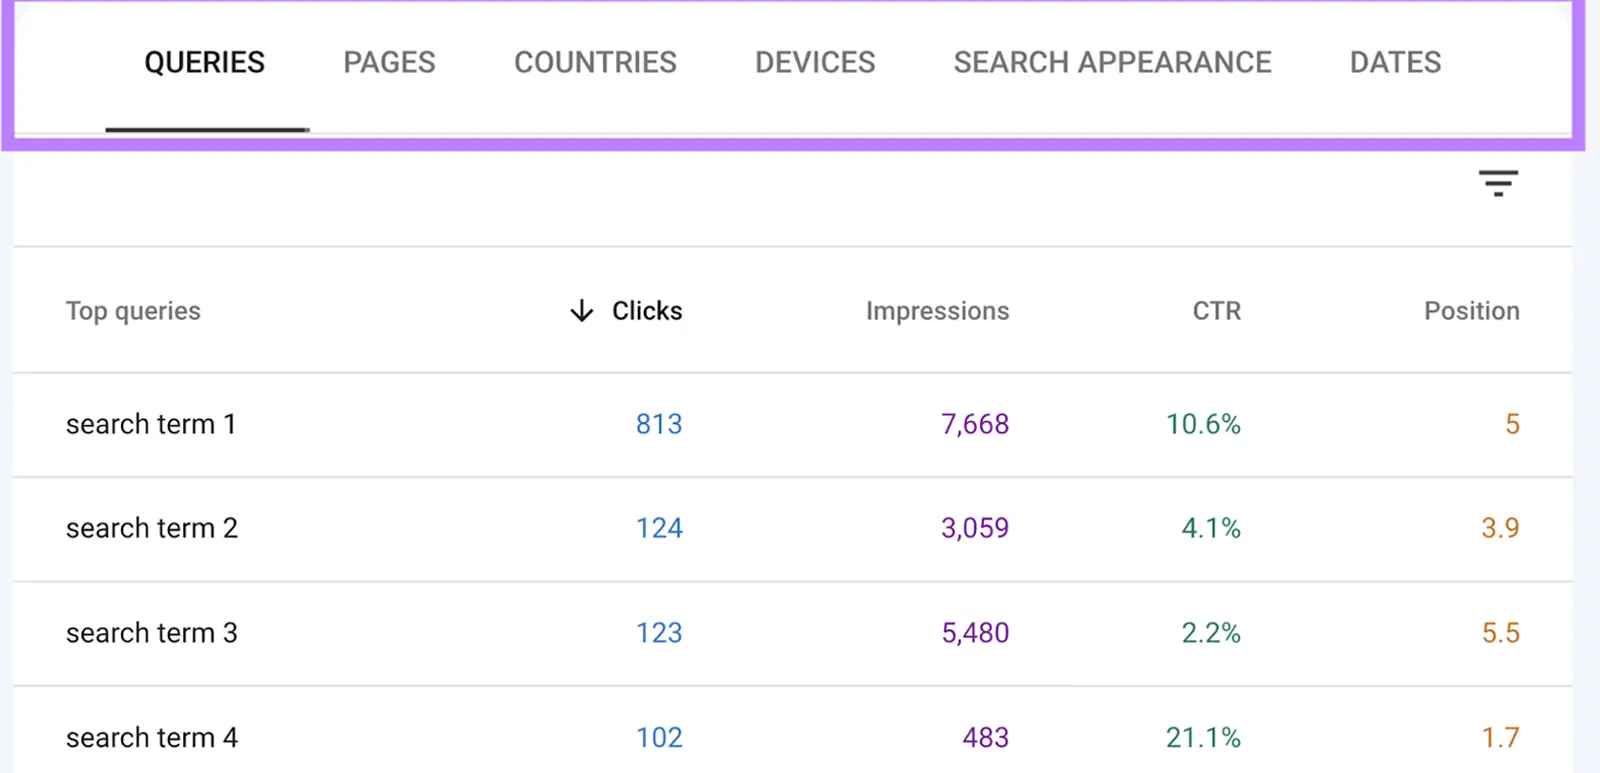The image size is (1600, 773).
Task: Select the Countries tab
Action: 595,63
